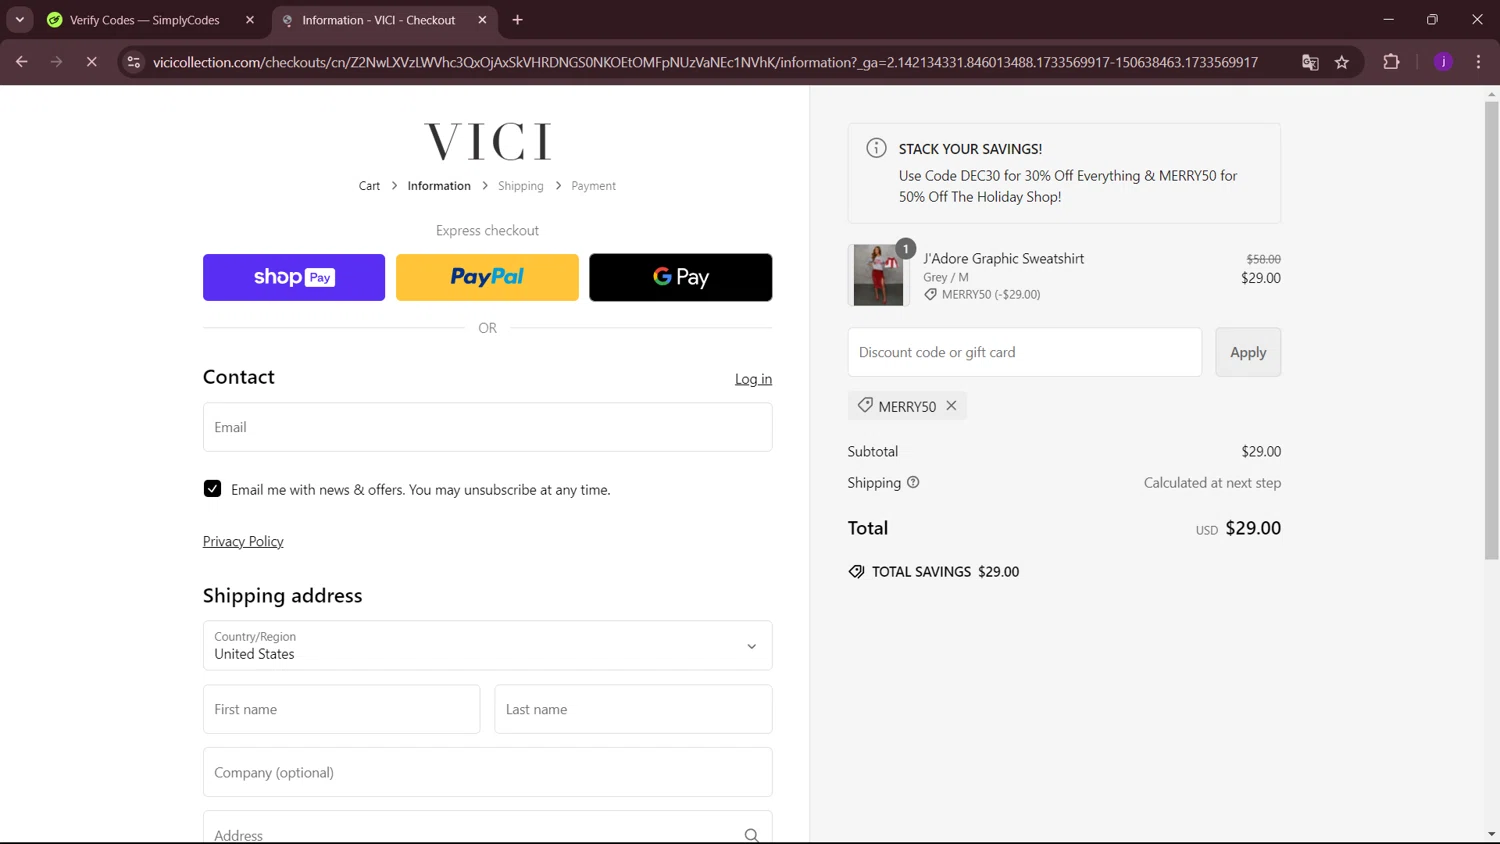The height and width of the screenshot is (844, 1500).
Task: Click the Calculated at next step text
Action: coord(1212,483)
